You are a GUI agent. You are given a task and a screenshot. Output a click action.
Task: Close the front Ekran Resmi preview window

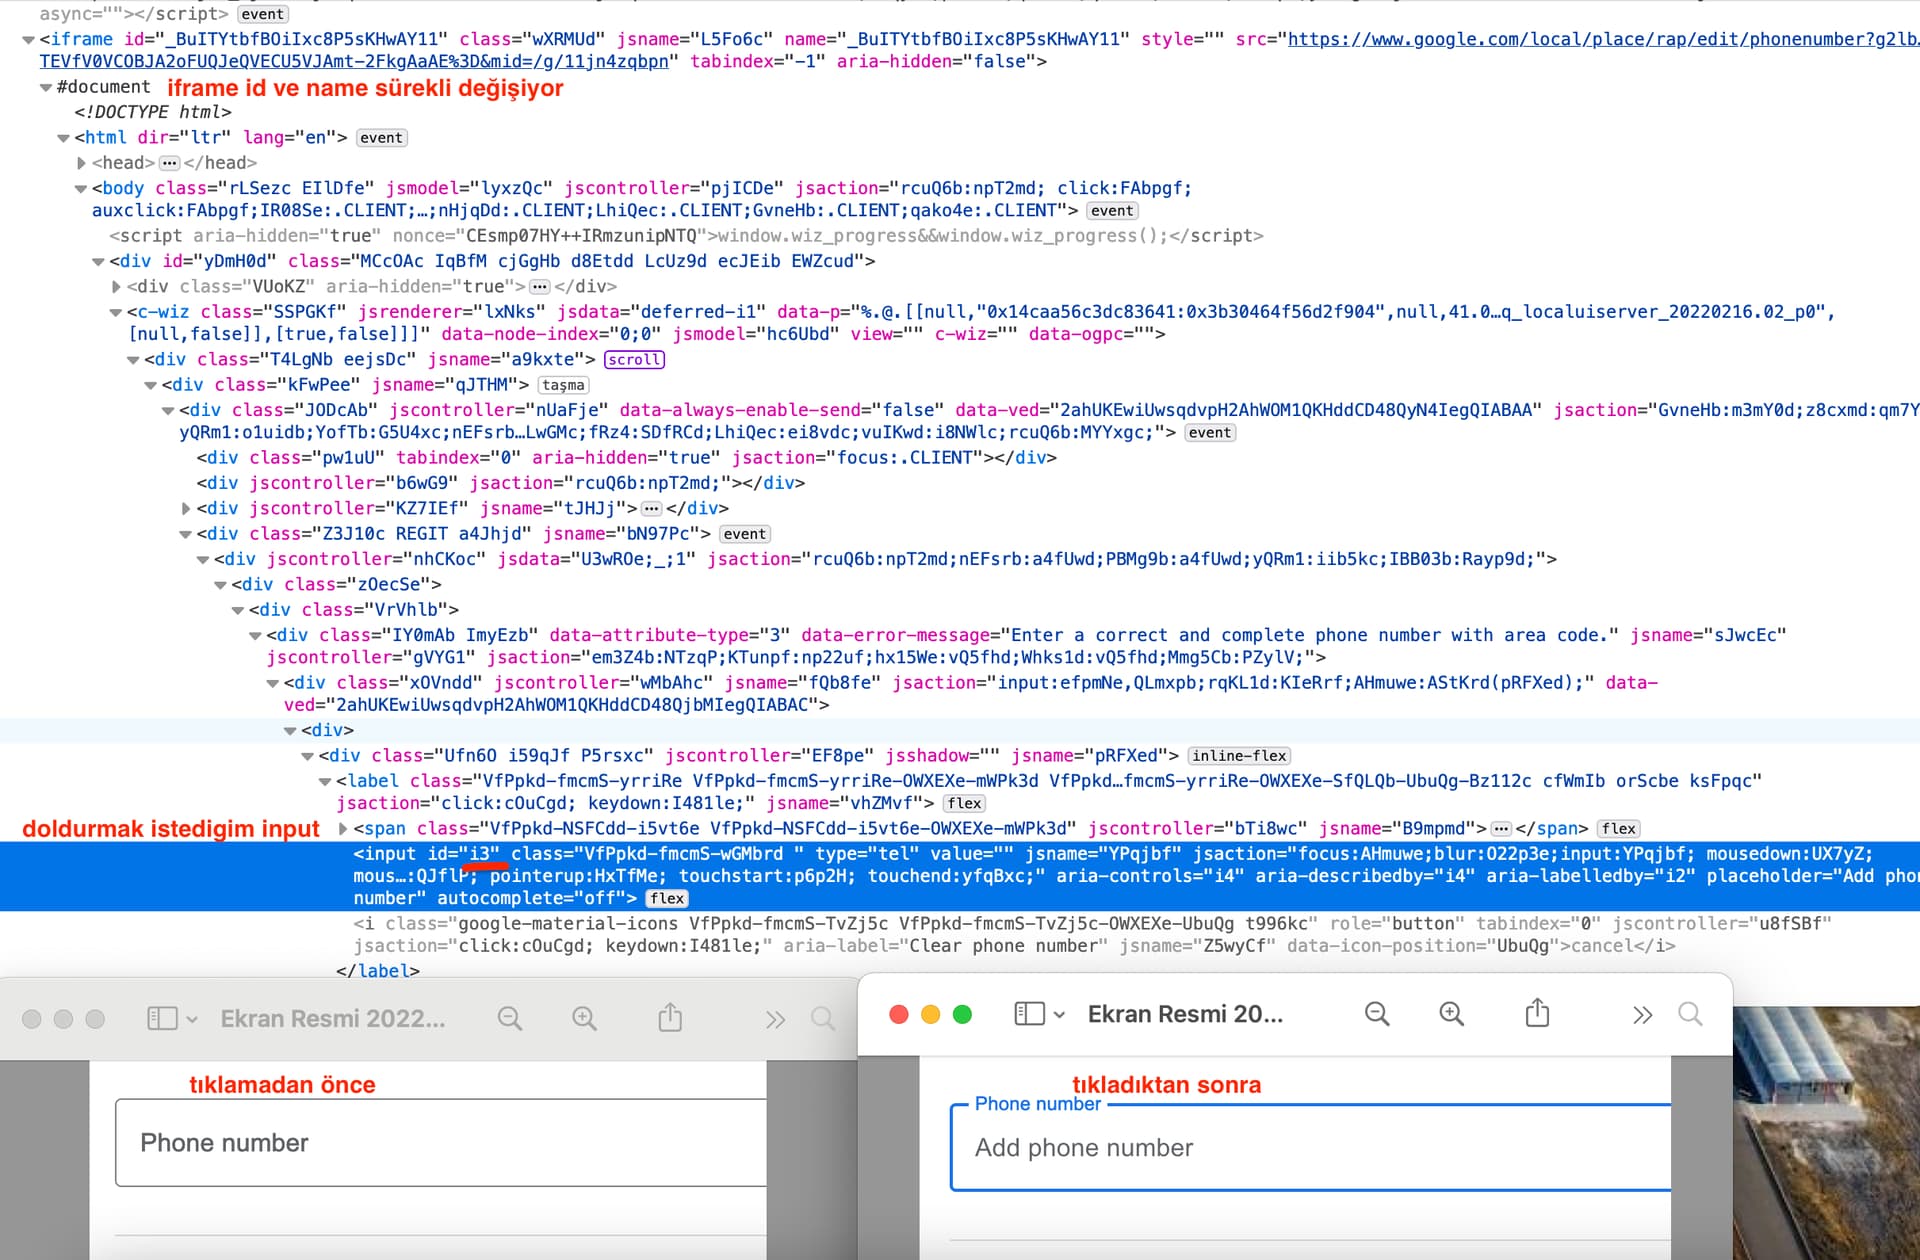pos(898,1015)
